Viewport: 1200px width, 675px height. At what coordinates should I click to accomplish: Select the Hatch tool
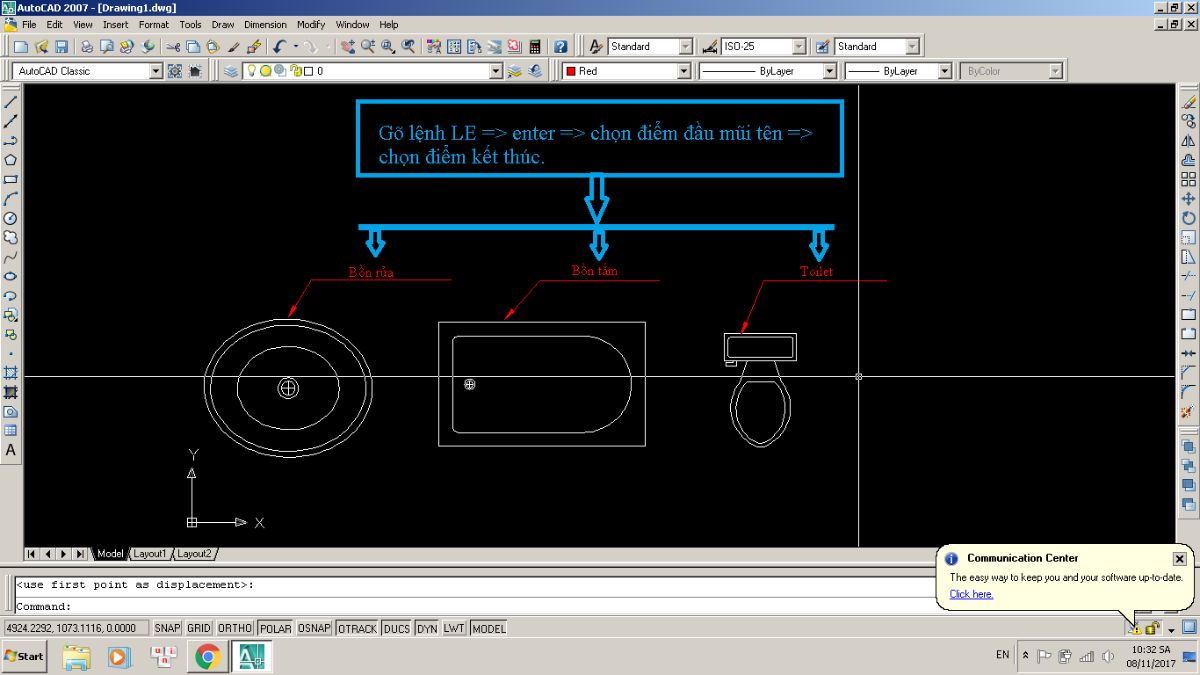[x=11, y=372]
